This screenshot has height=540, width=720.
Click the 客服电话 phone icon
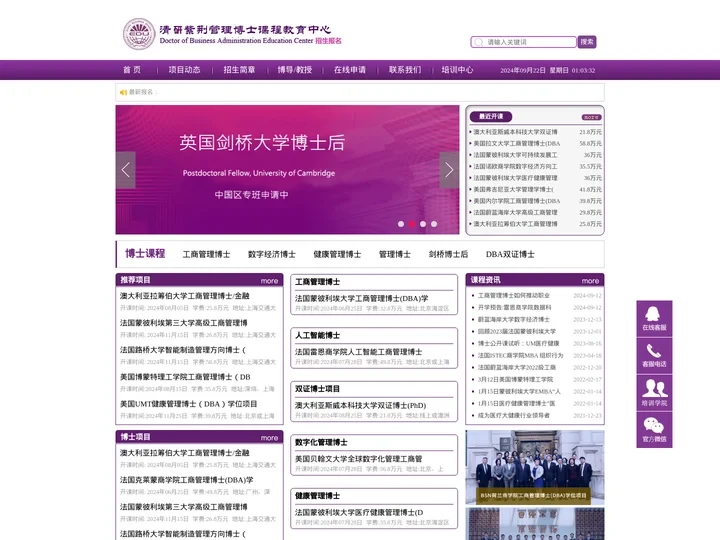pos(654,355)
